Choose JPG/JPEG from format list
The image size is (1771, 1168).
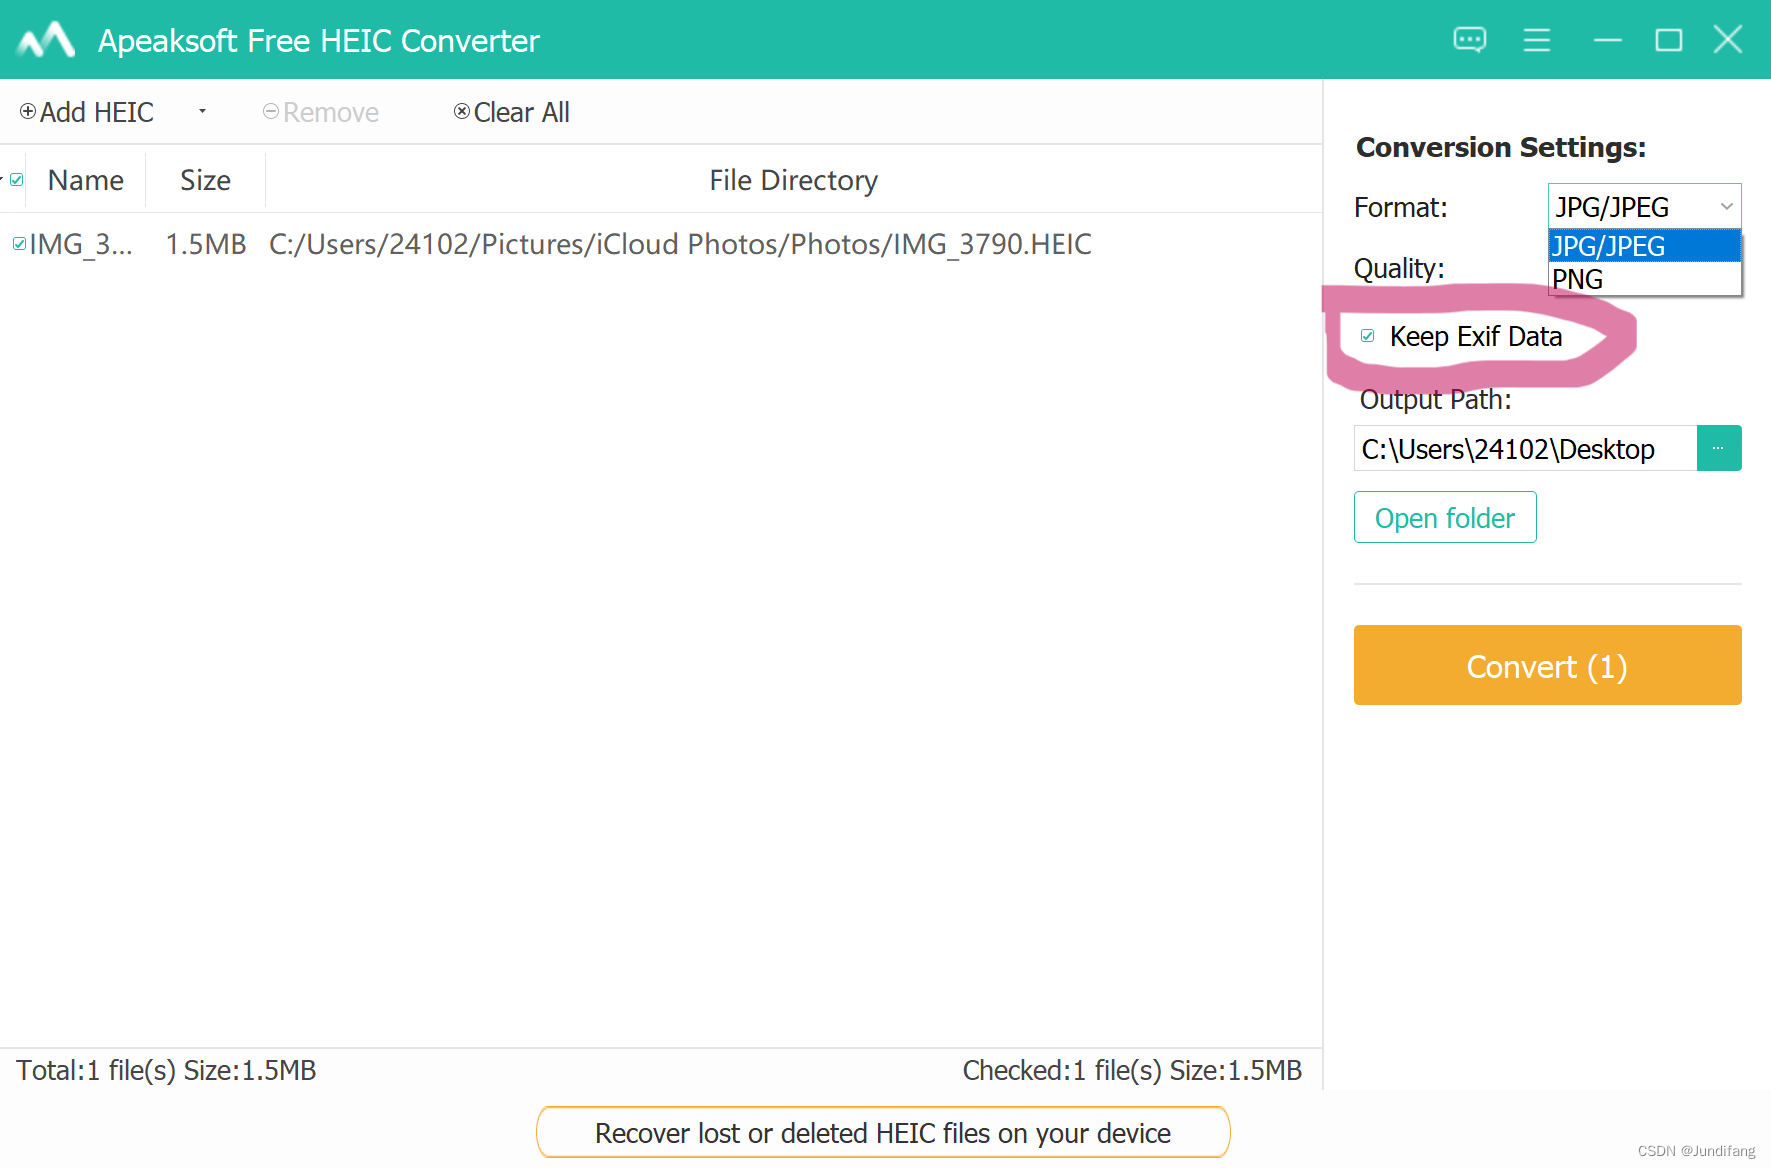[1644, 246]
